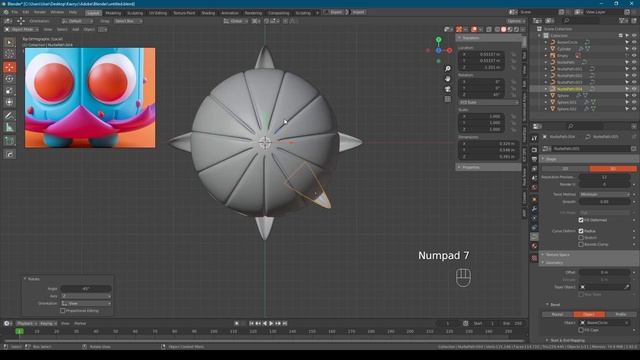This screenshot has width=640, height=360.
Task: Switch orthographic/perspective grid icon
Action: tap(448, 99)
